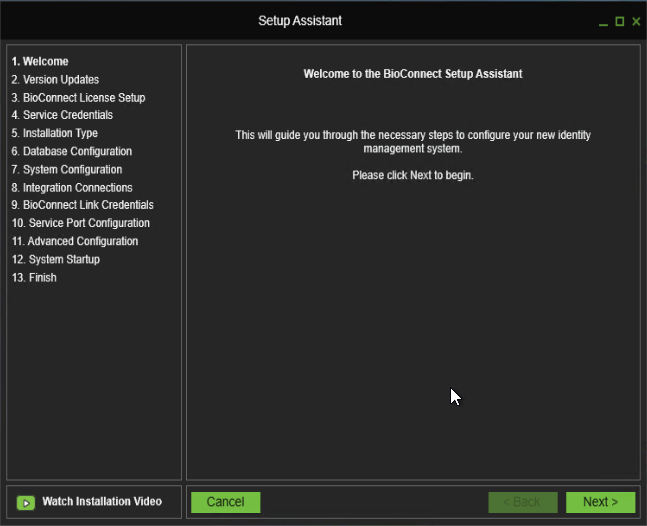Viewport: 647px width, 526px height.
Task: Click the System Startup step
Action: pos(55,259)
